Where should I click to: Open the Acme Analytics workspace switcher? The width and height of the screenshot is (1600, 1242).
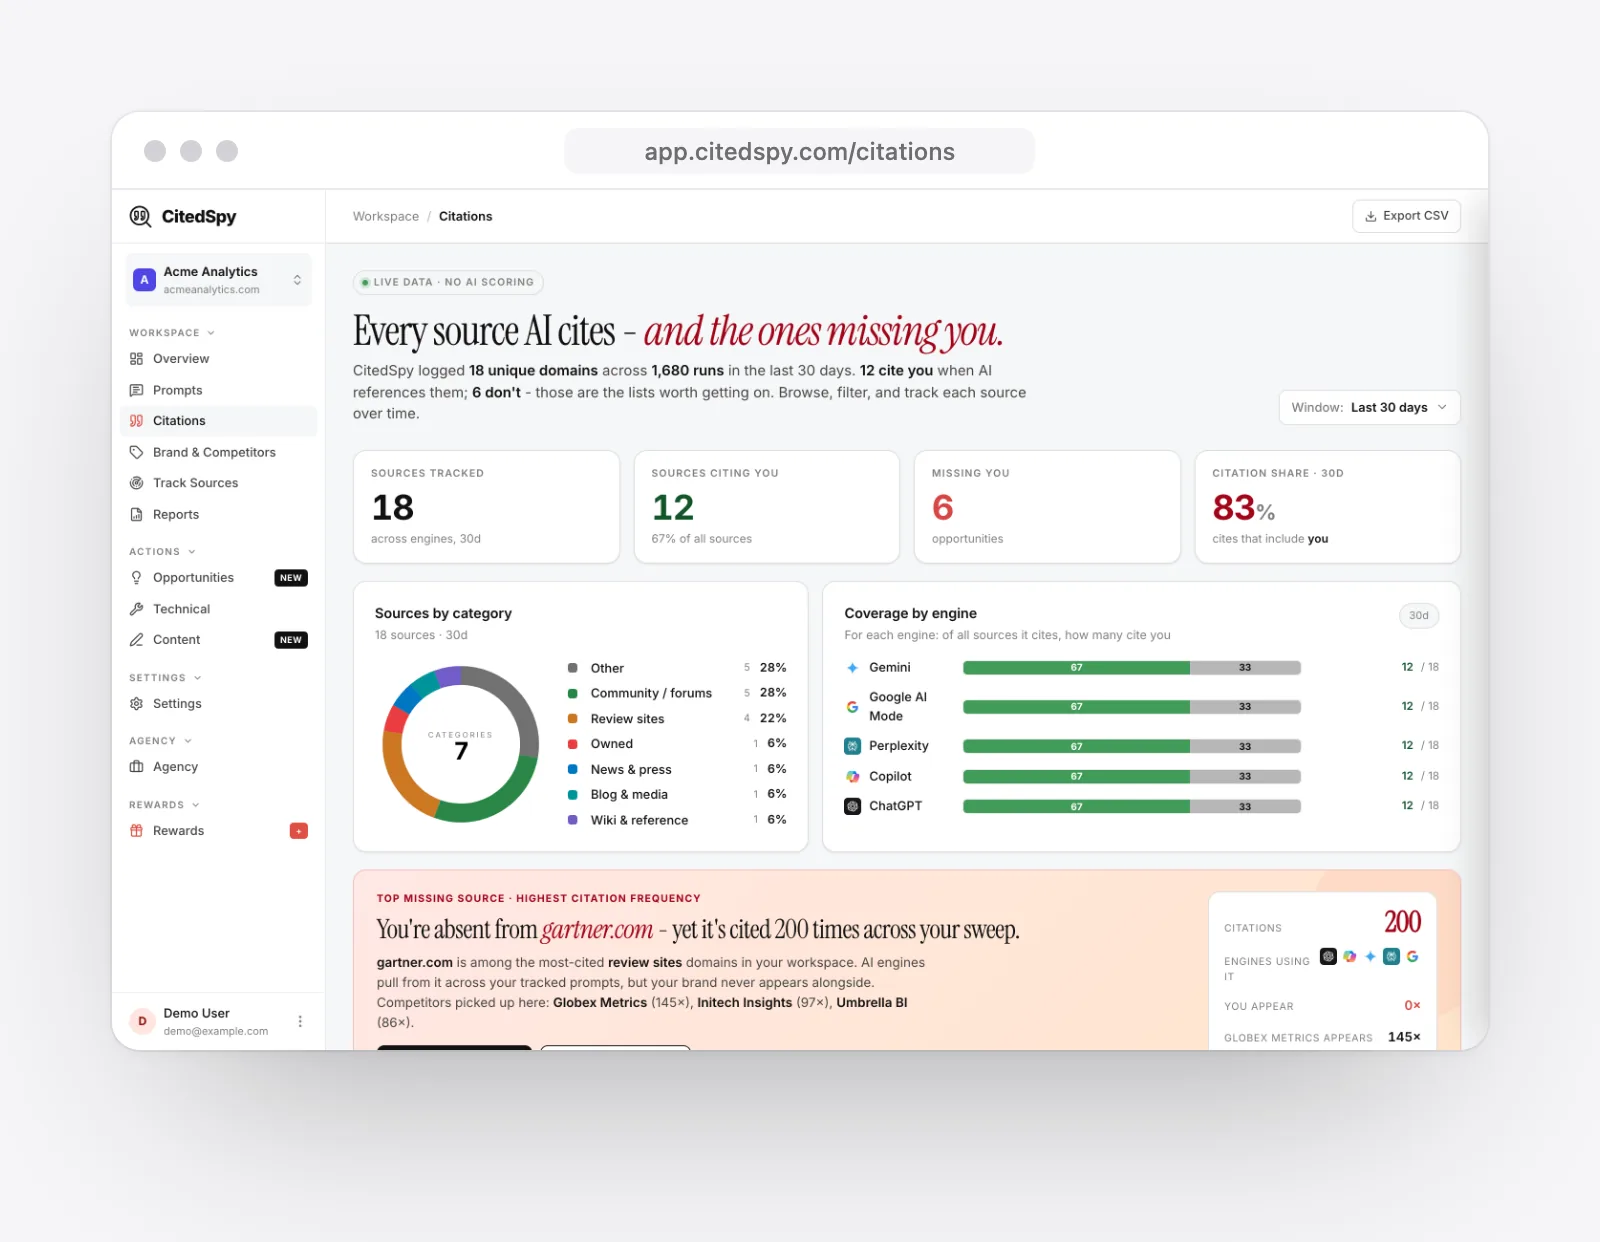219,280
